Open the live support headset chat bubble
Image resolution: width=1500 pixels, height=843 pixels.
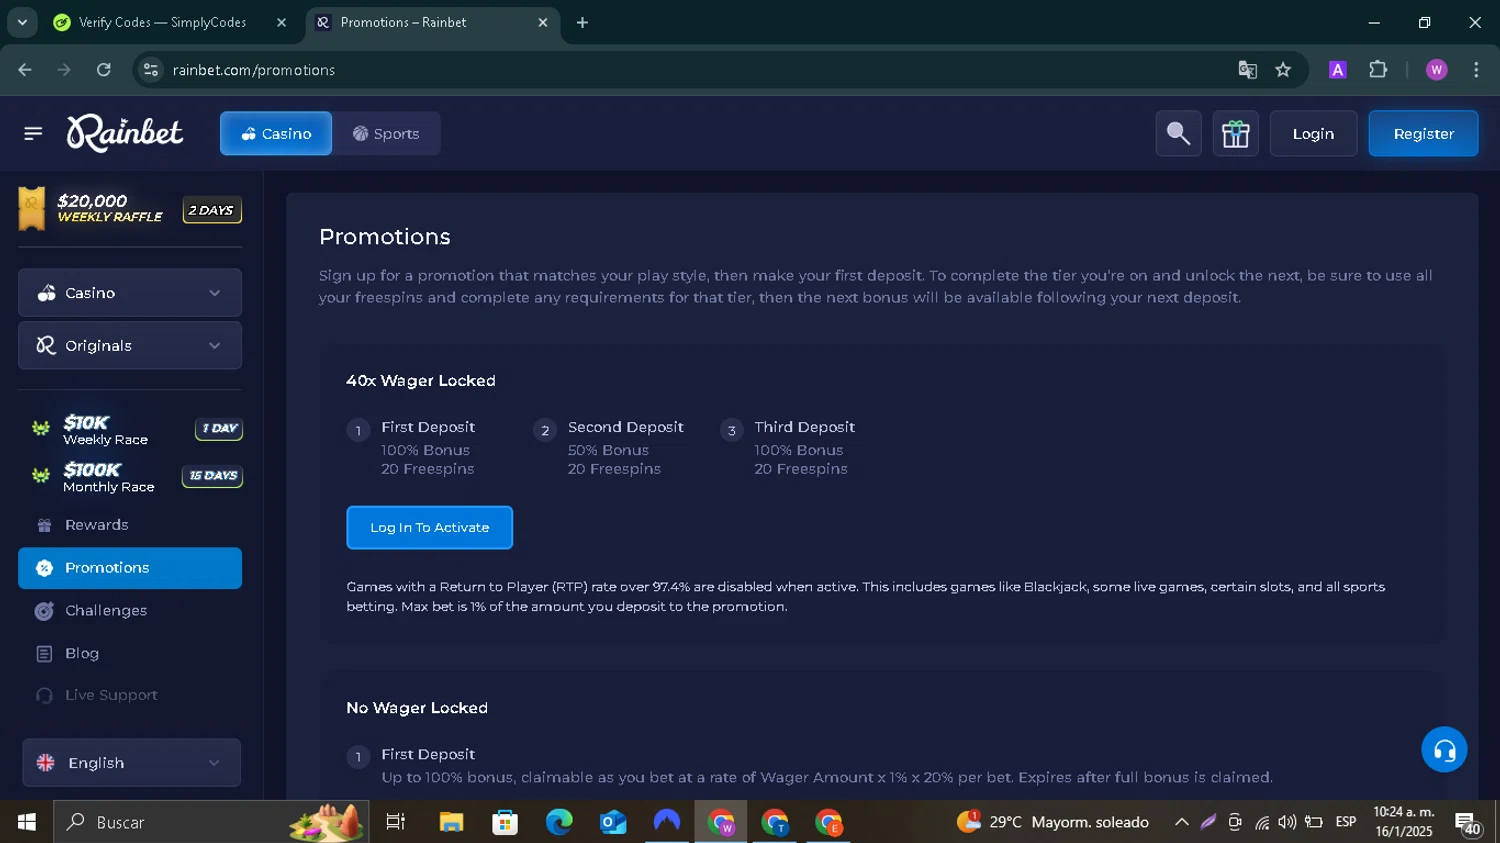tap(1444, 749)
